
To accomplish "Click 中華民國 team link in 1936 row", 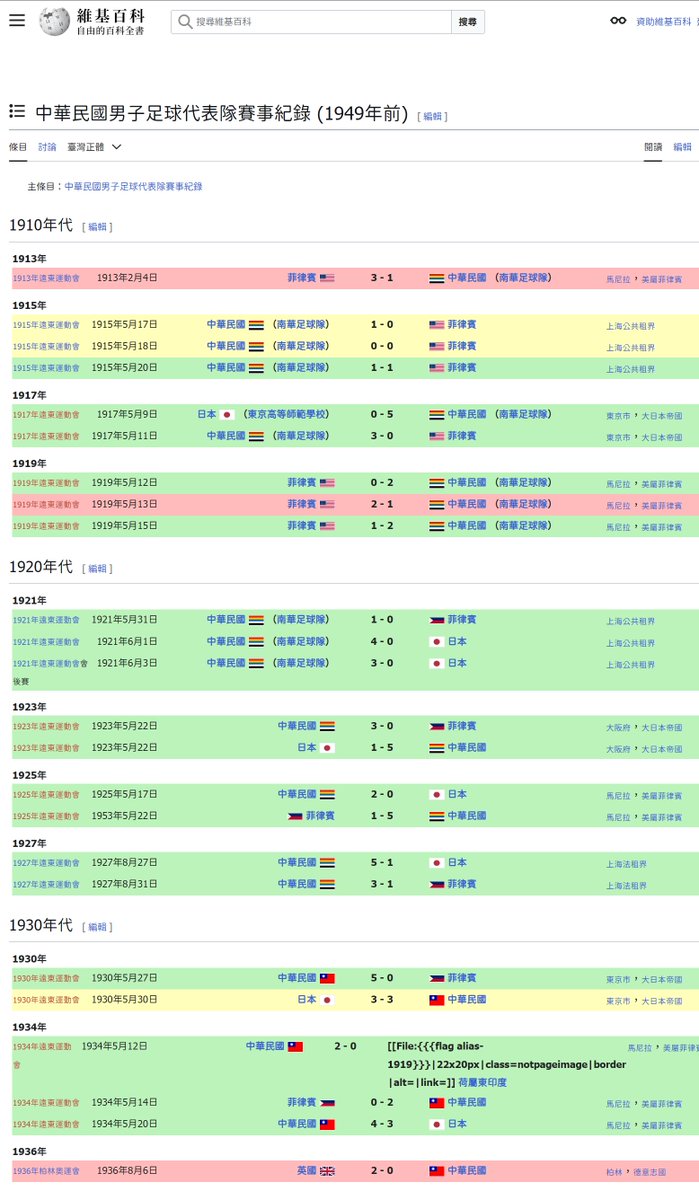I will 467,1171.
